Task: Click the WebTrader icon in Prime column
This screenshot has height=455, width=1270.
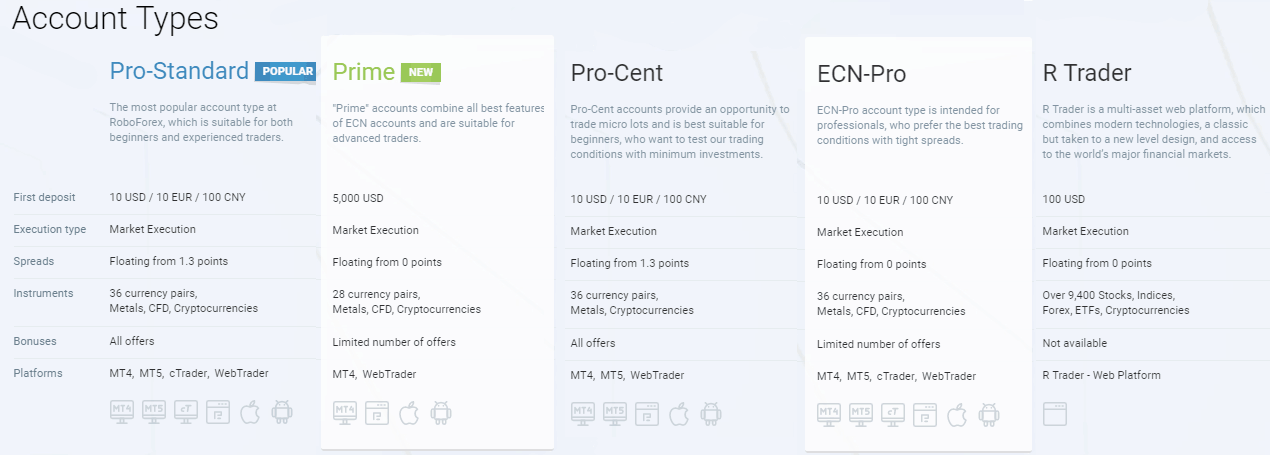Action: point(377,412)
